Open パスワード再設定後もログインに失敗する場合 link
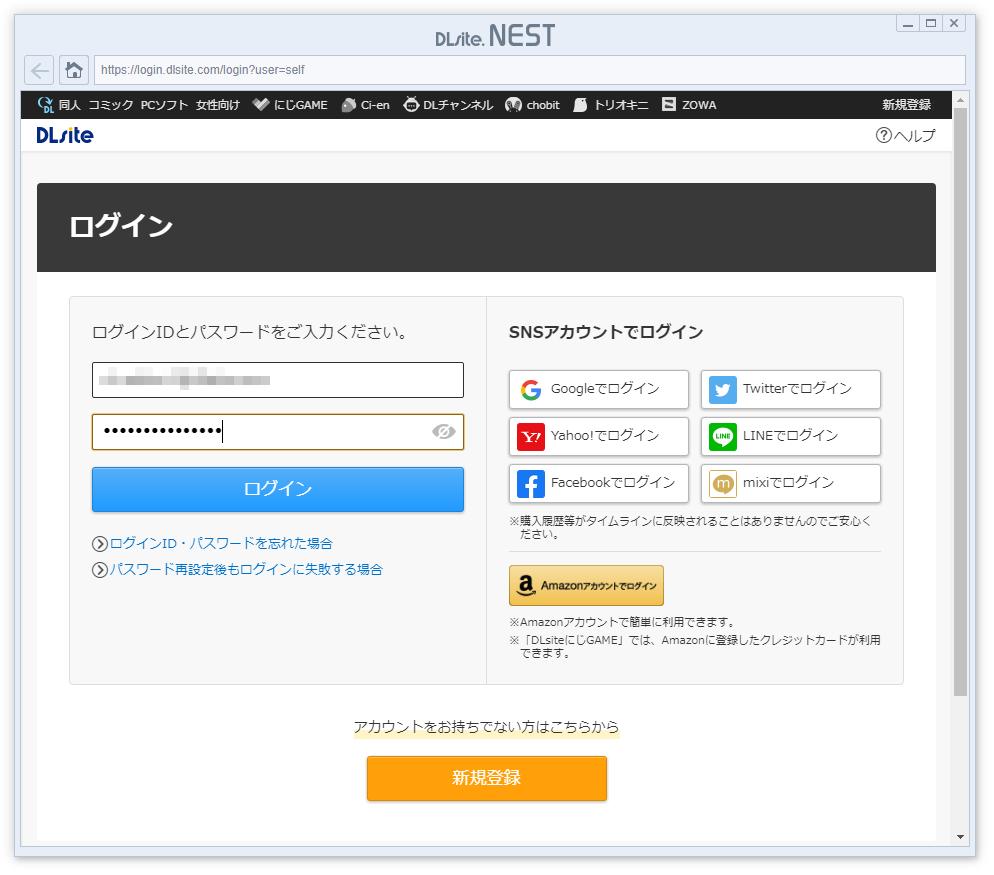This screenshot has width=994, height=875. point(246,570)
